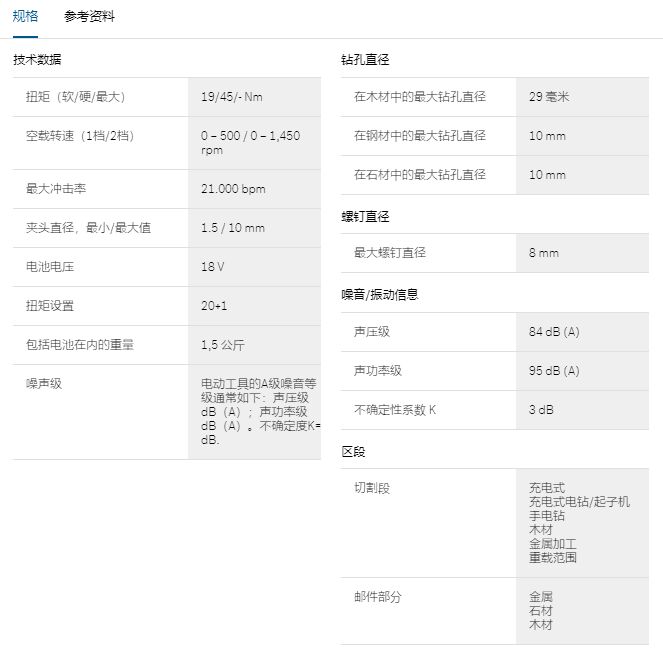The image size is (663, 654).
Task: Select the 21.000 bpm impact rate value
Action: (x=233, y=189)
